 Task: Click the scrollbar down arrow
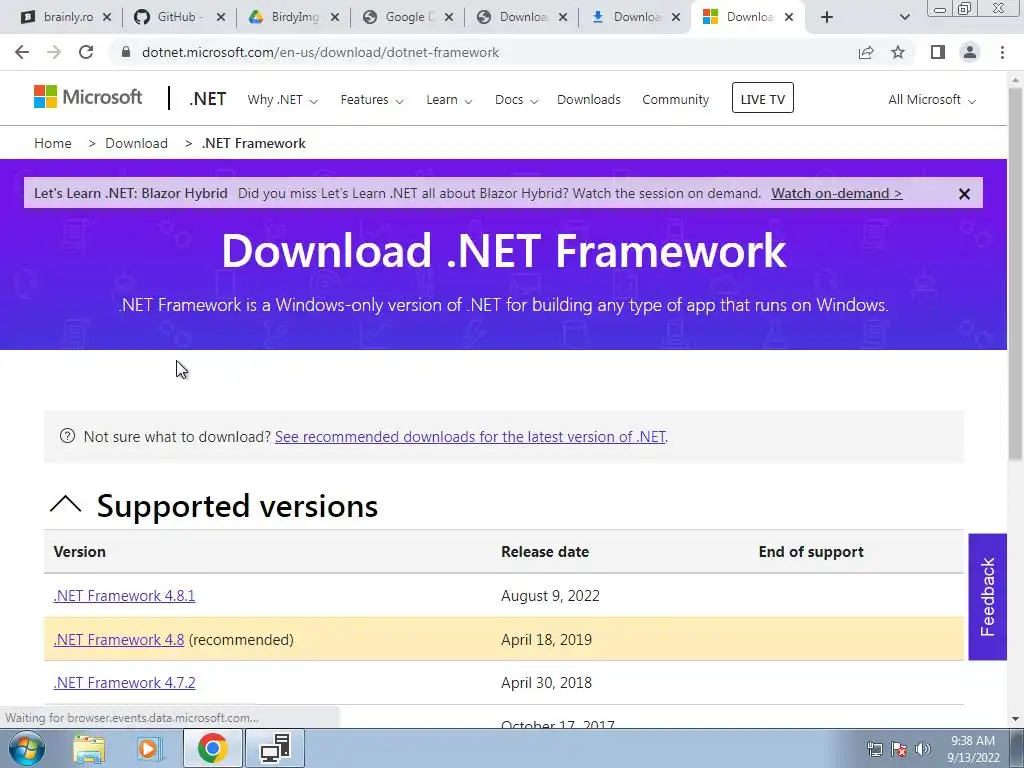(x=1016, y=719)
